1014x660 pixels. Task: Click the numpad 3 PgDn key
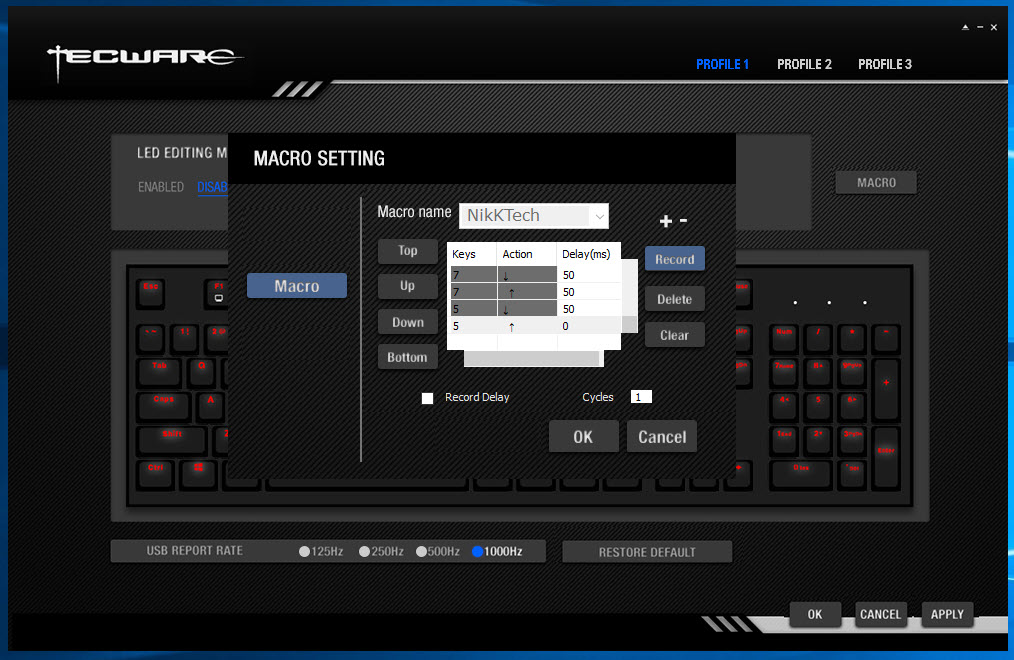click(x=852, y=441)
